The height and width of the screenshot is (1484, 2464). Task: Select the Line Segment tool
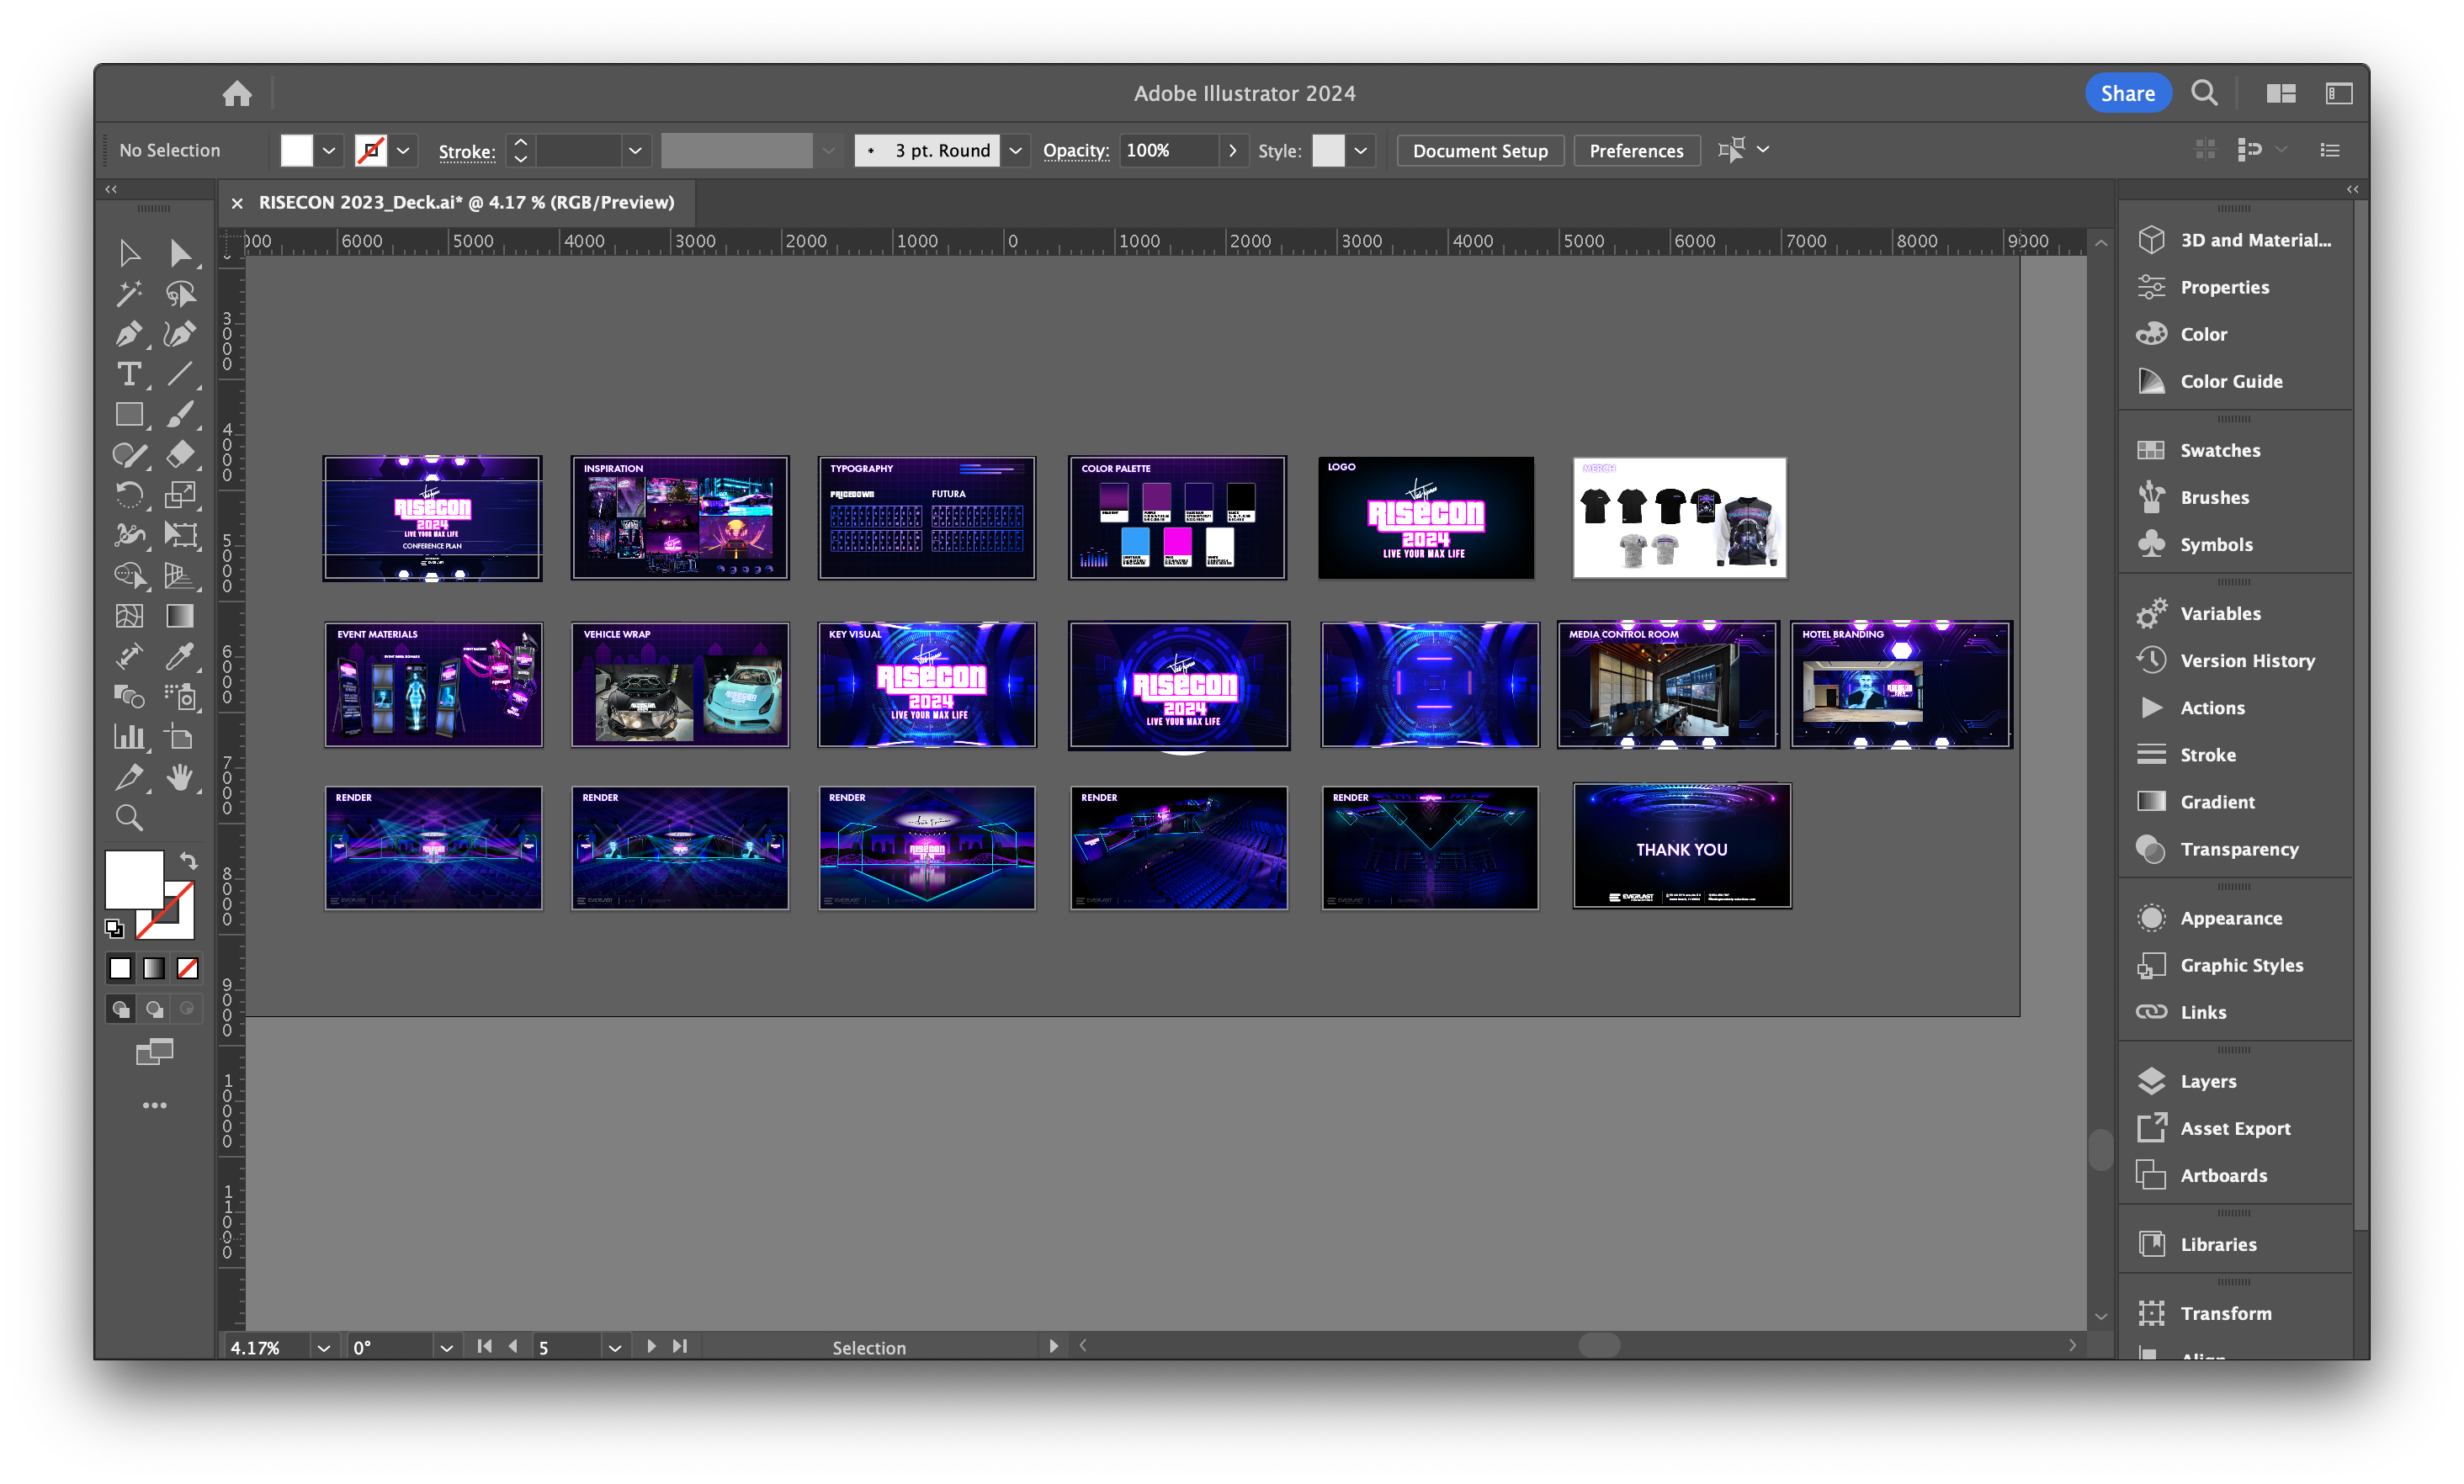click(180, 374)
